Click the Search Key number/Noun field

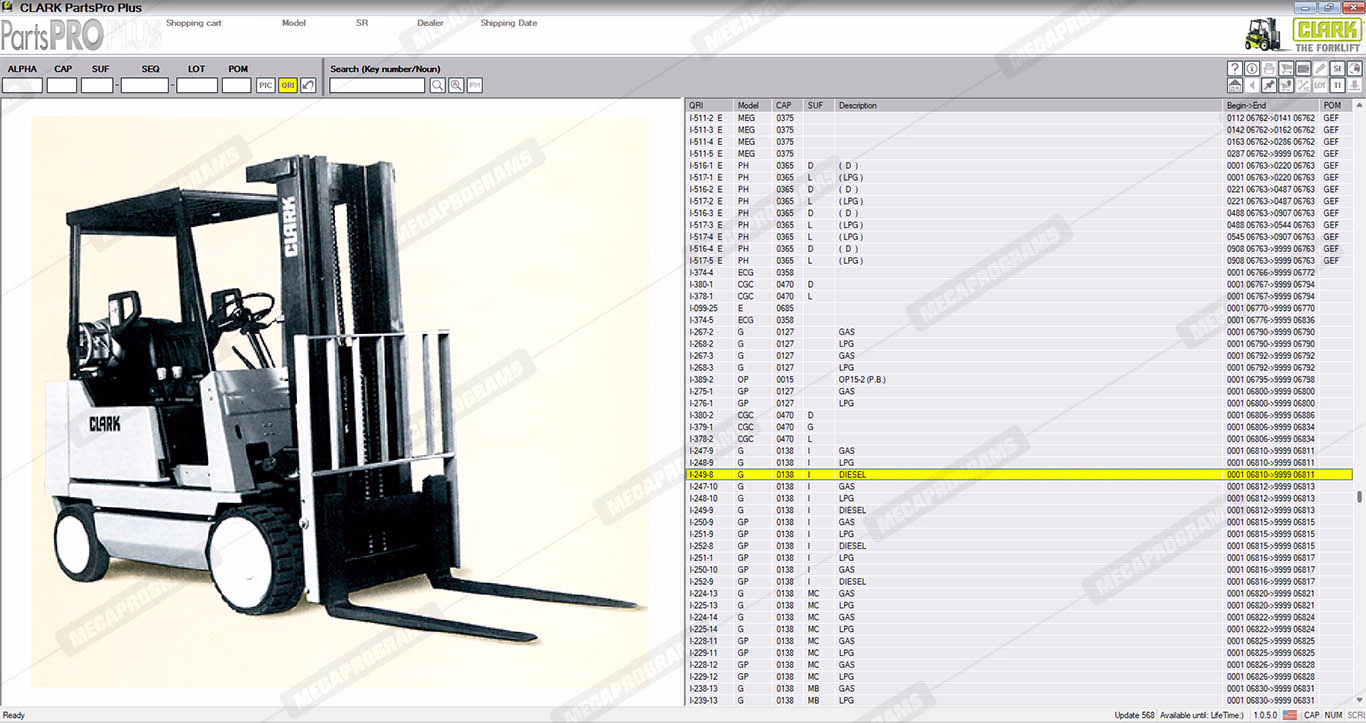pyautogui.click(x=377, y=86)
